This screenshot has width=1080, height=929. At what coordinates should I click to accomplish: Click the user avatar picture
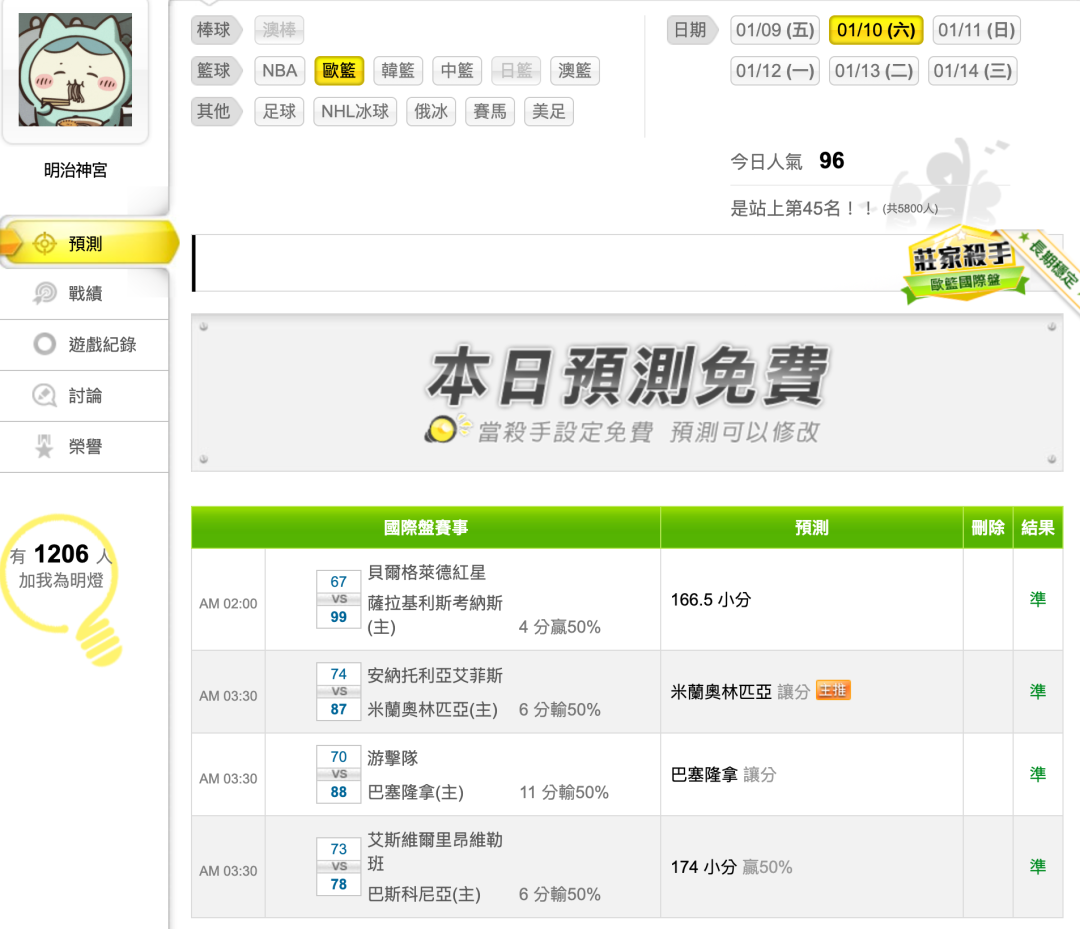pyautogui.click(x=75, y=70)
